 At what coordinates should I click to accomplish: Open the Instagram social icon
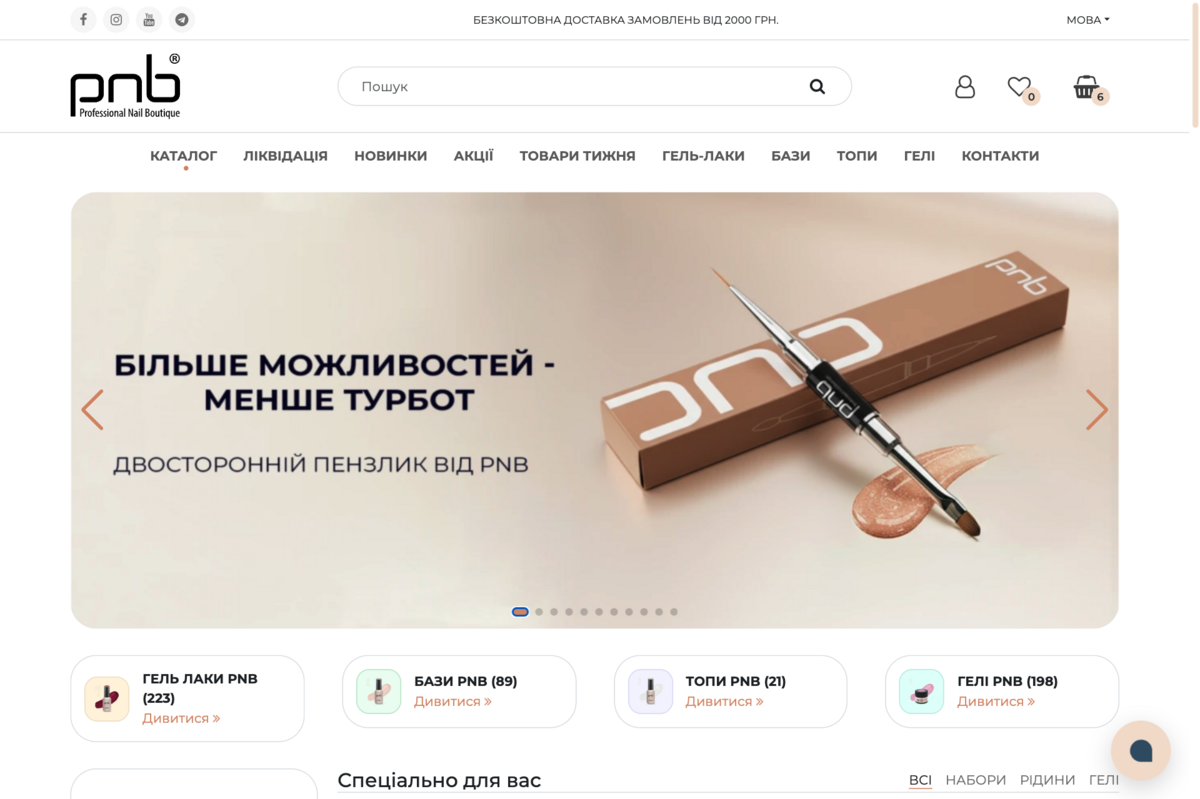click(116, 19)
